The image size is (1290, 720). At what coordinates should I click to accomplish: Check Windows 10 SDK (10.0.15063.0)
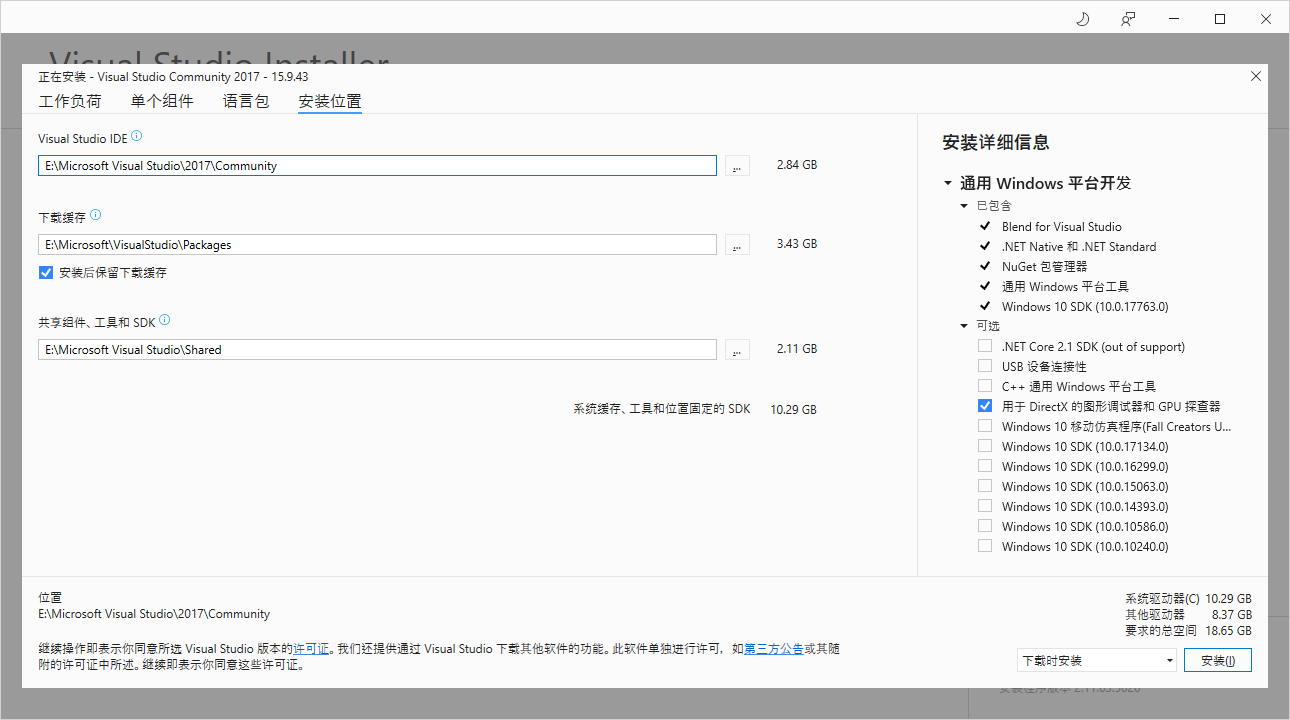pyautogui.click(x=985, y=486)
